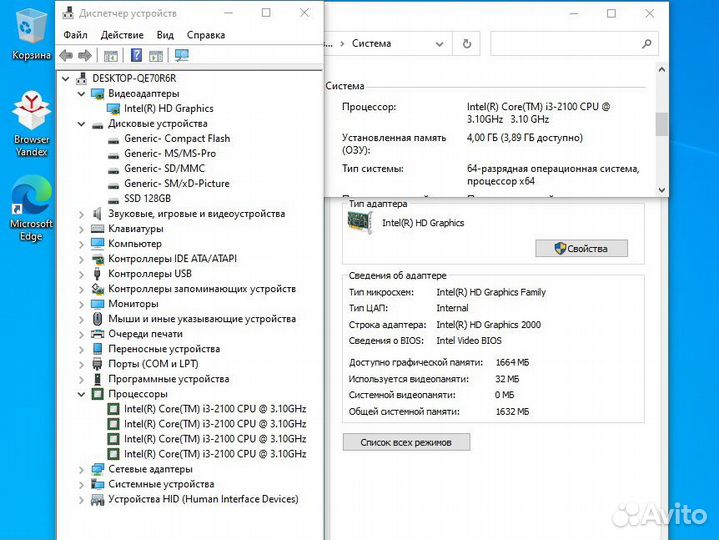The height and width of the screenshot is (540, 719).
Task: Click the adapter card image in Тип адаптера
Action: [360, 223]
